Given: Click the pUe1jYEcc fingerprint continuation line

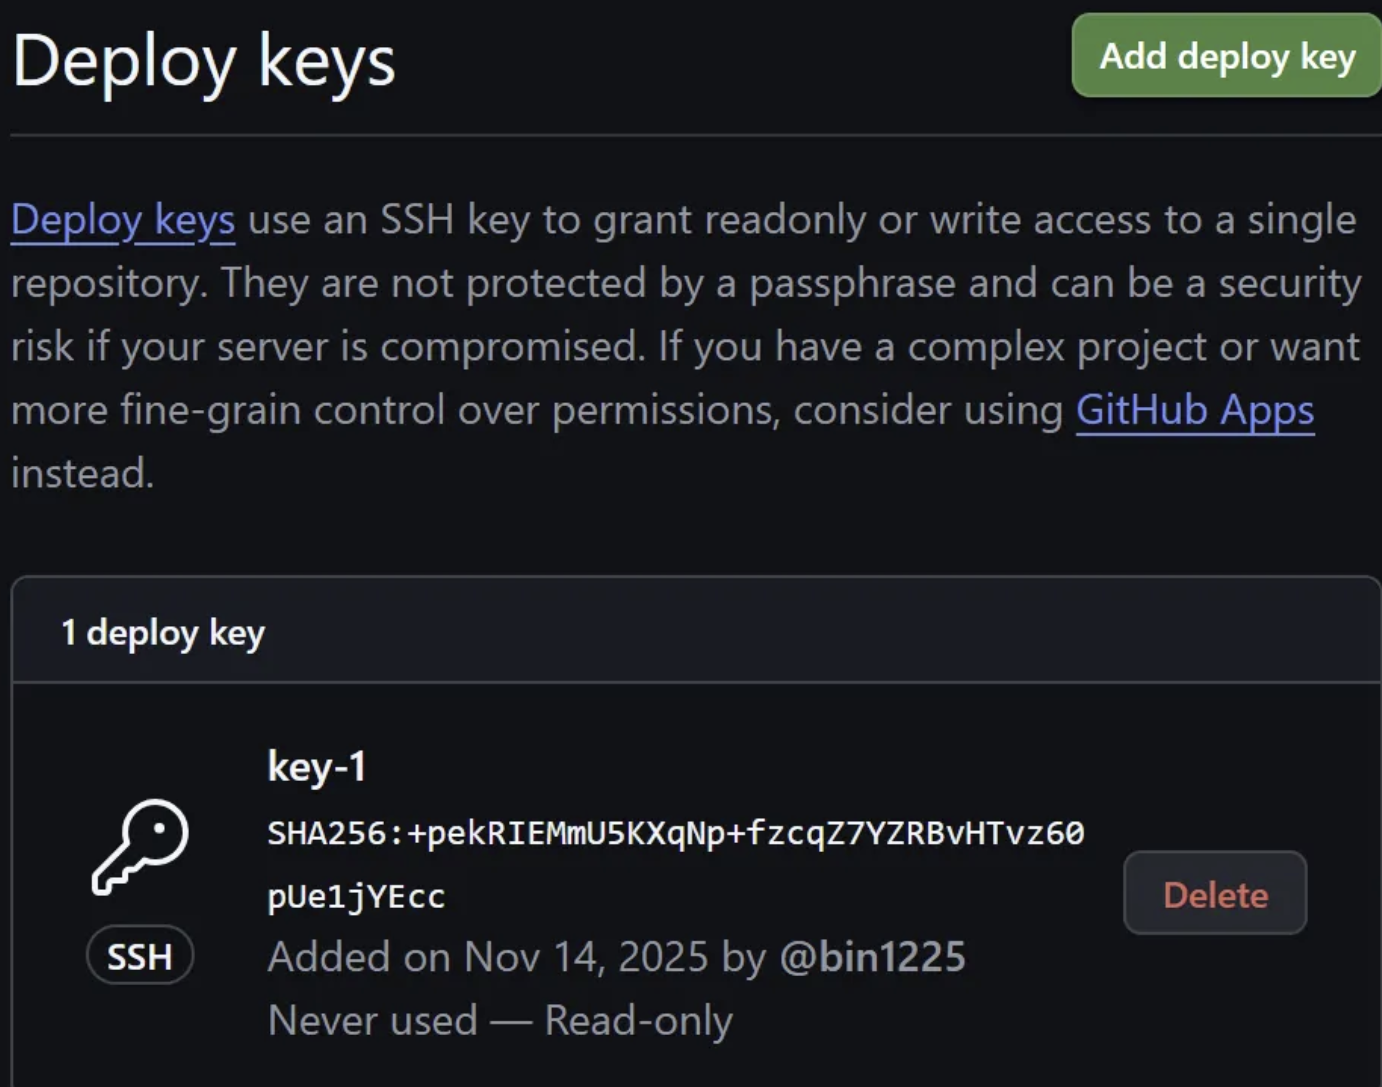Looking at the screenshot, I should [356, 897].
